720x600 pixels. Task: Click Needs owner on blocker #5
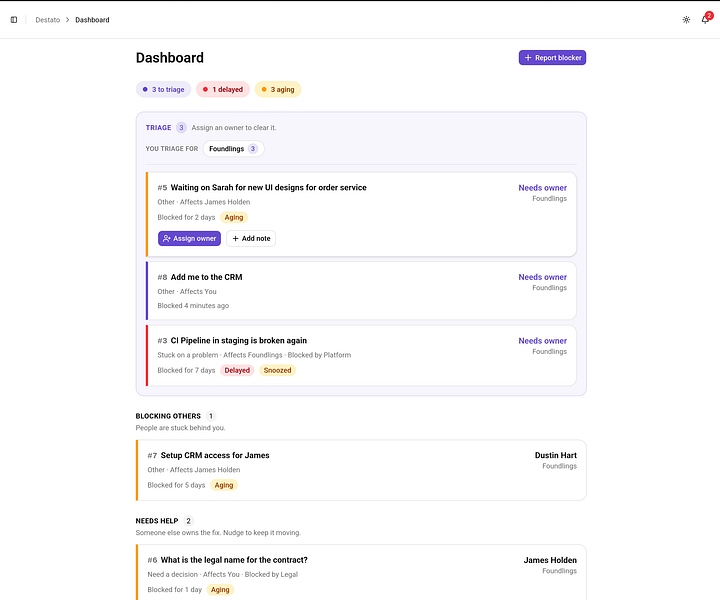(x=542, y=188)
